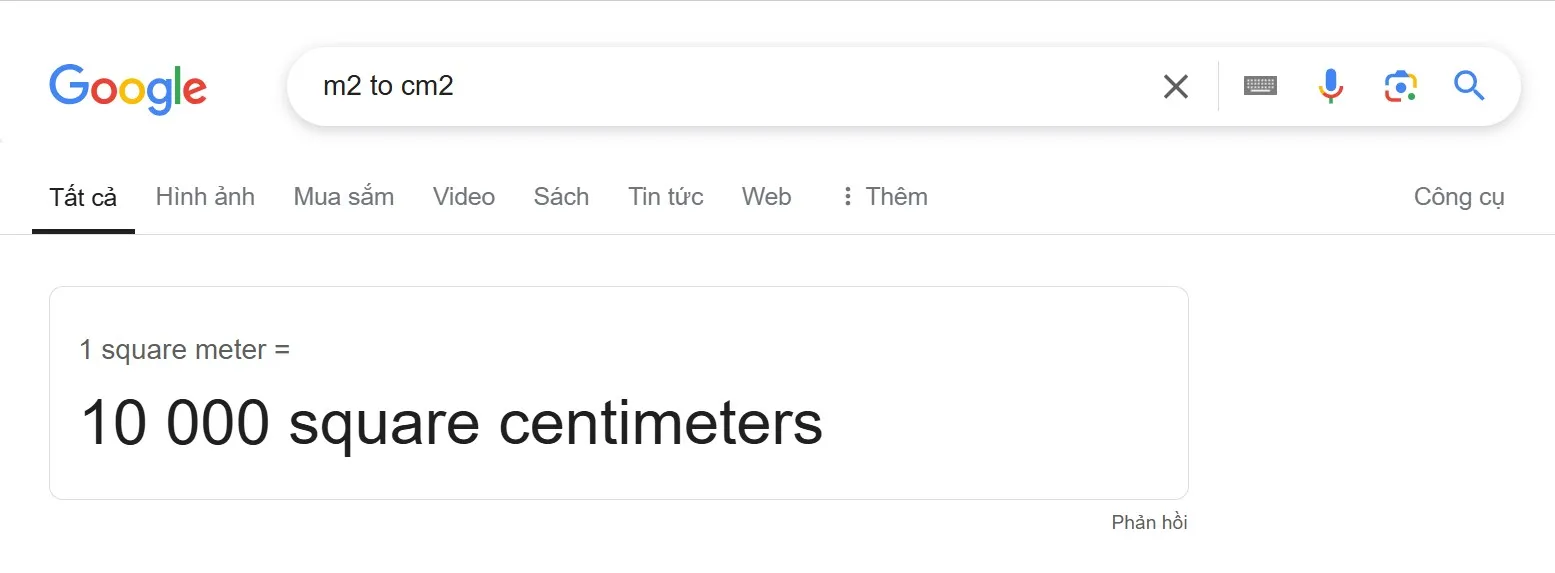Click the '10 000 square centimeters' result text

point(451,424)
